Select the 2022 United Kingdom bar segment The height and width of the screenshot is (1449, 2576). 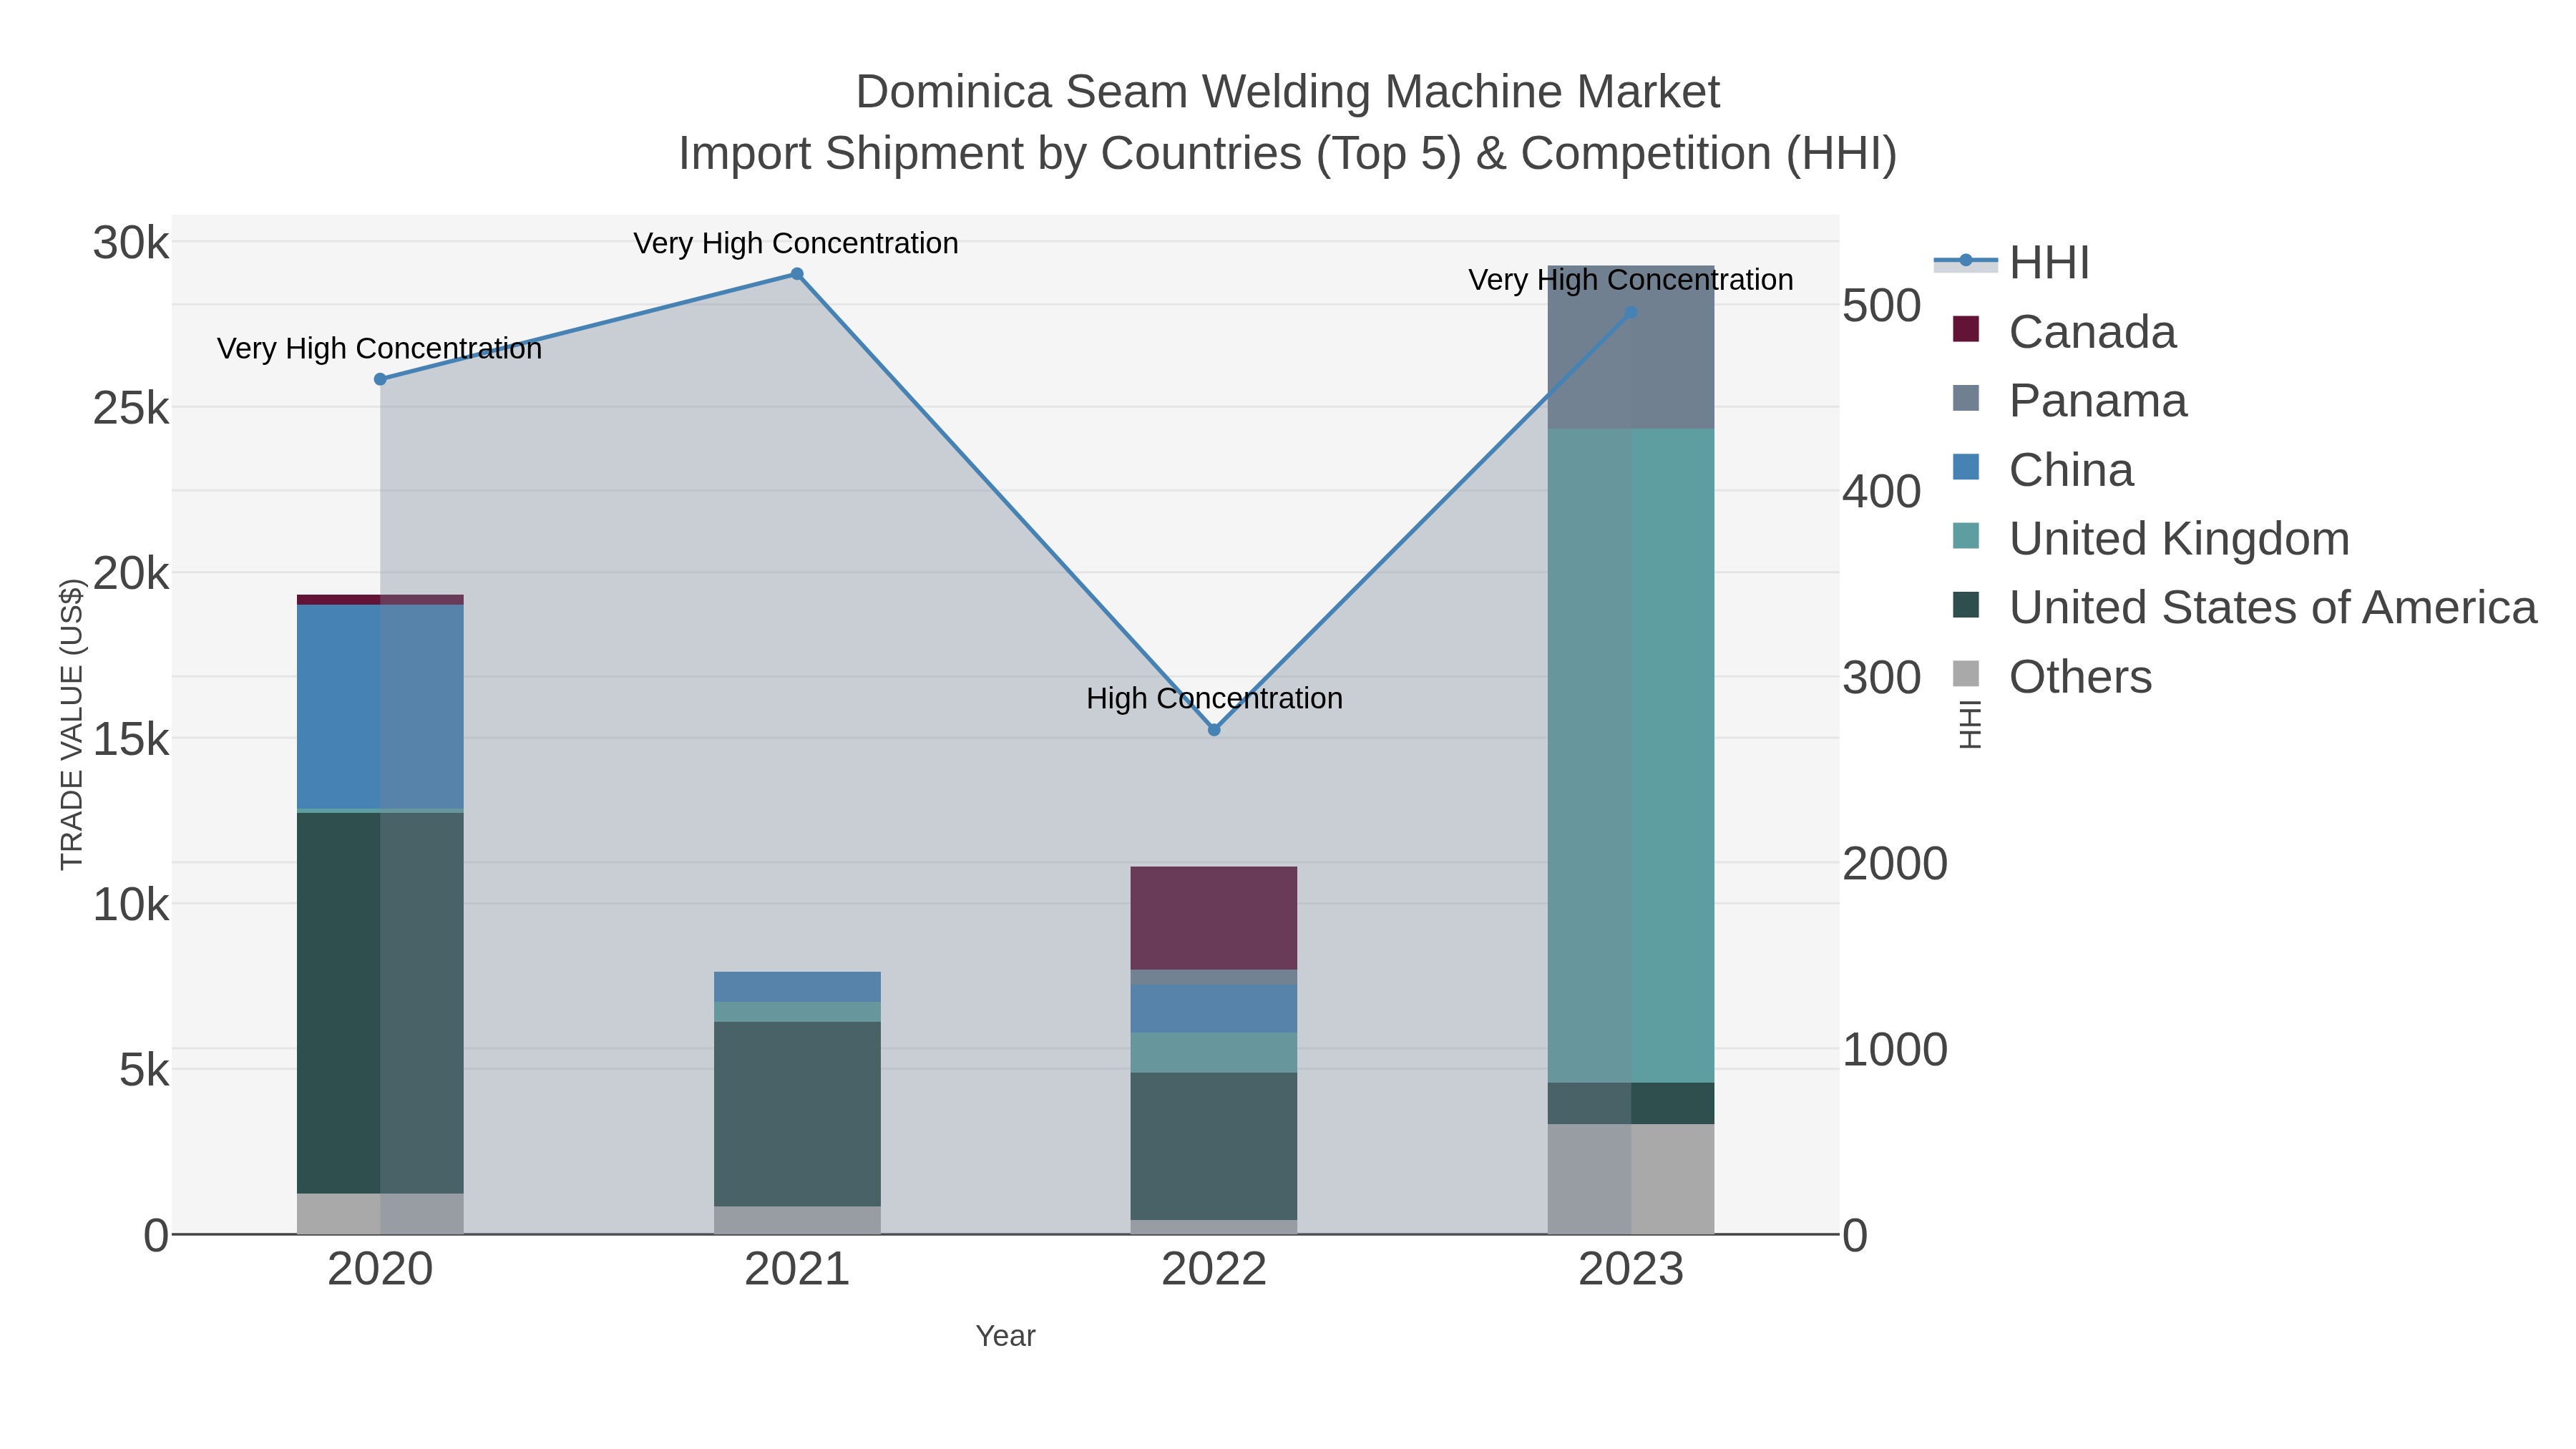1214,1053
